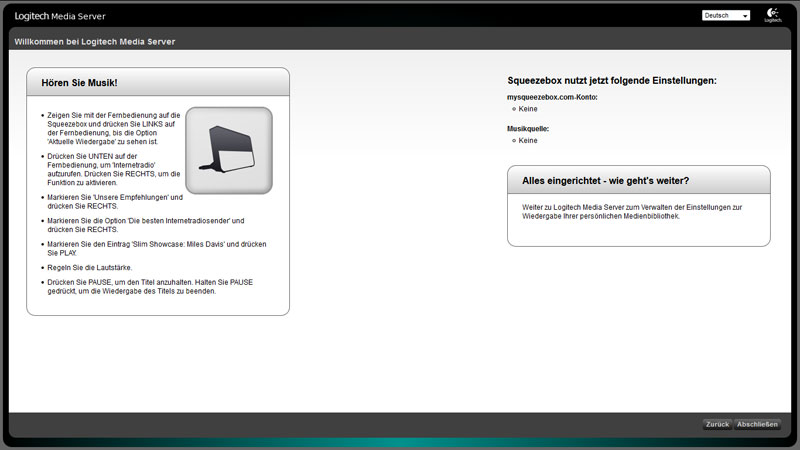This screenshot has height=450, width=800.
Task: Click 'Willkommen bei Logitech Media Server' header
Action: [95, 42]
